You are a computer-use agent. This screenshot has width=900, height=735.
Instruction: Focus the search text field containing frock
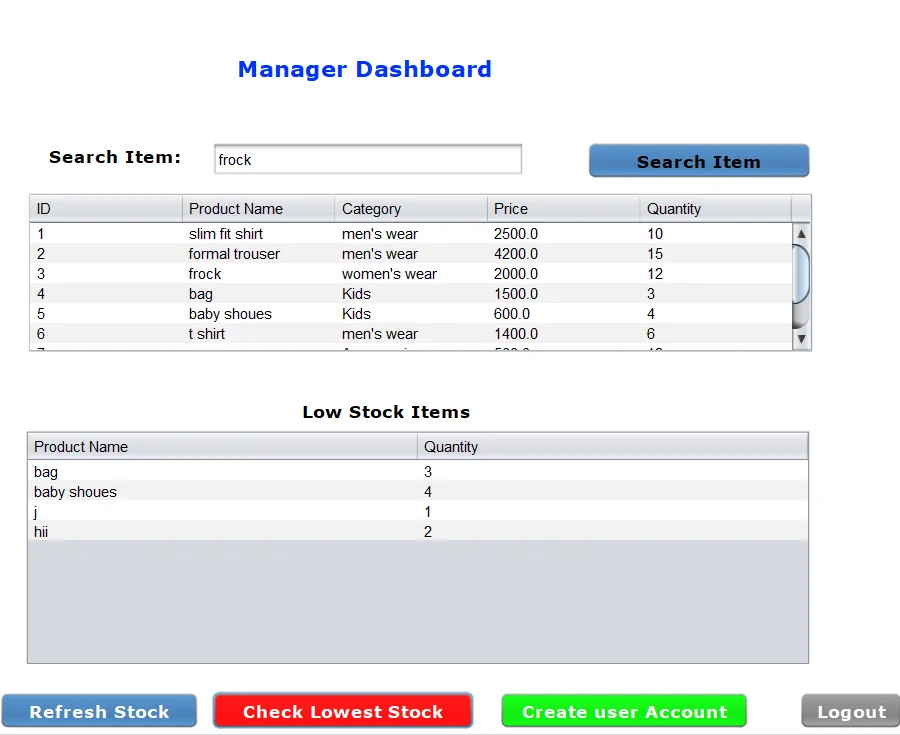pyautogui.click(x=368, y=159)
